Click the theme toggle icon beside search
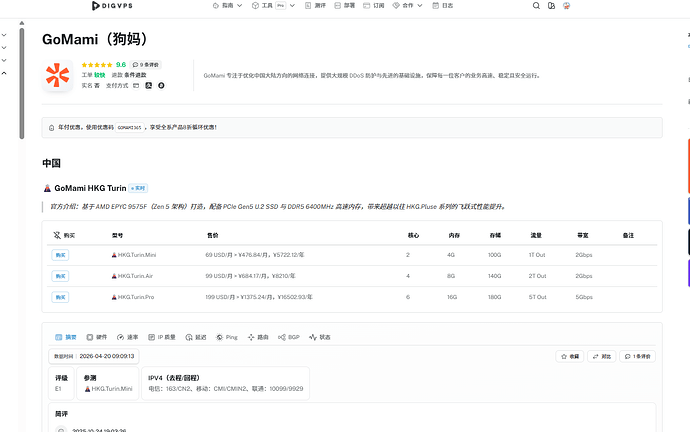Image resolution: width=690 pixels, height=432 pixels. tap(551, 6)
